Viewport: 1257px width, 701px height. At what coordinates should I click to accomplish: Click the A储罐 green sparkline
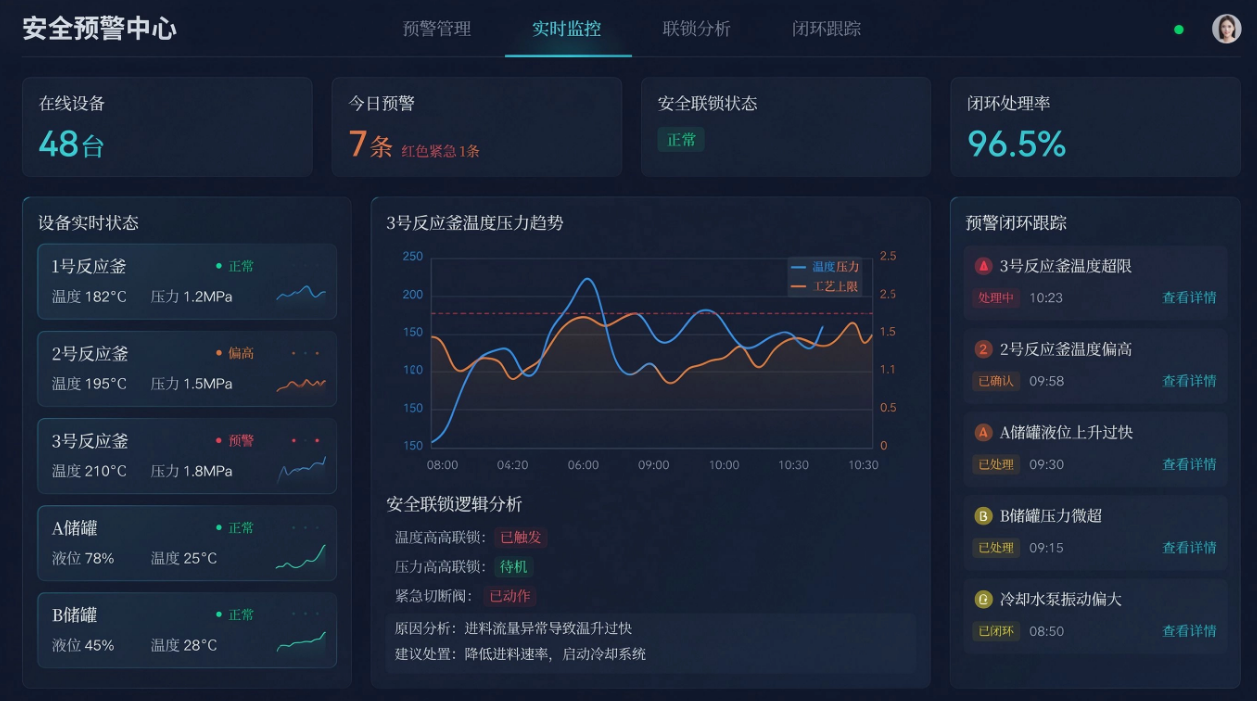301,557
